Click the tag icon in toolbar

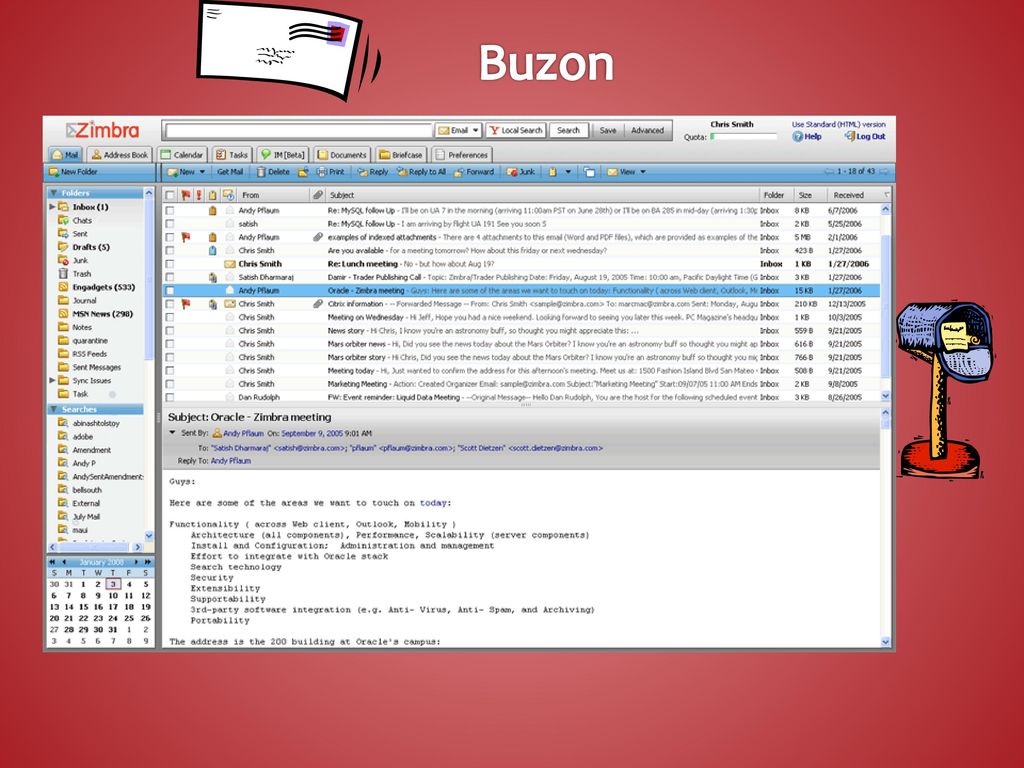[552, 172]
